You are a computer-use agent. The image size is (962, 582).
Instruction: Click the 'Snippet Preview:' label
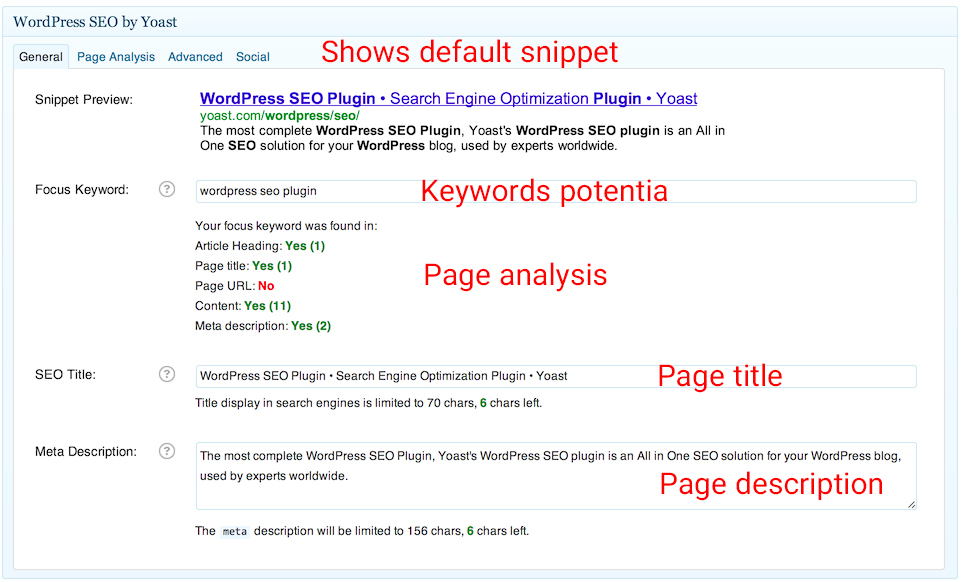click(84, 100)
